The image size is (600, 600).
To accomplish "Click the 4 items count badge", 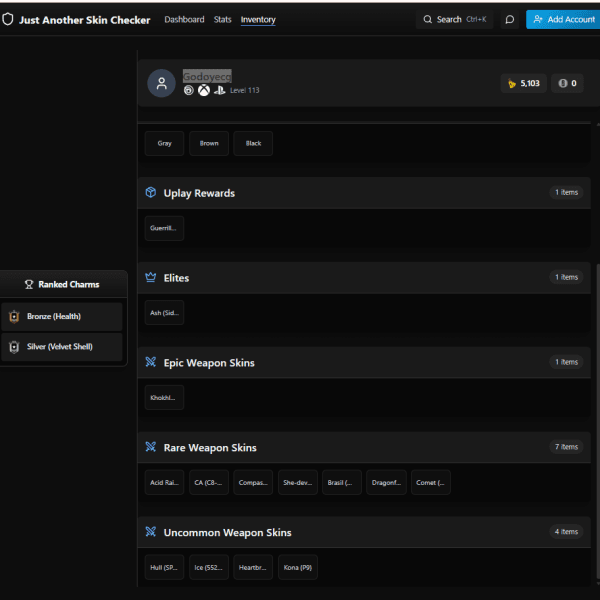I will click(x=566, y=532).
